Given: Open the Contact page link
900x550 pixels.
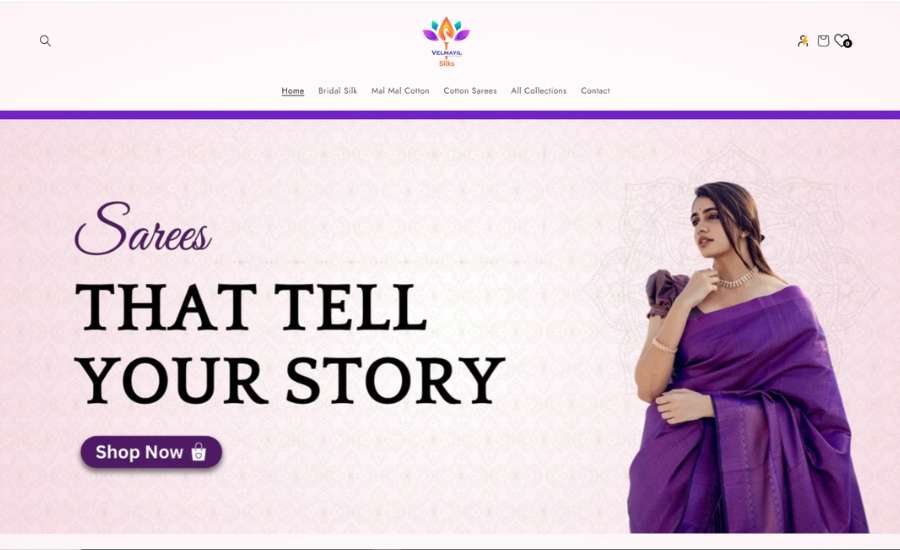Looking at the screenshot, I should (x=595, y=91).
